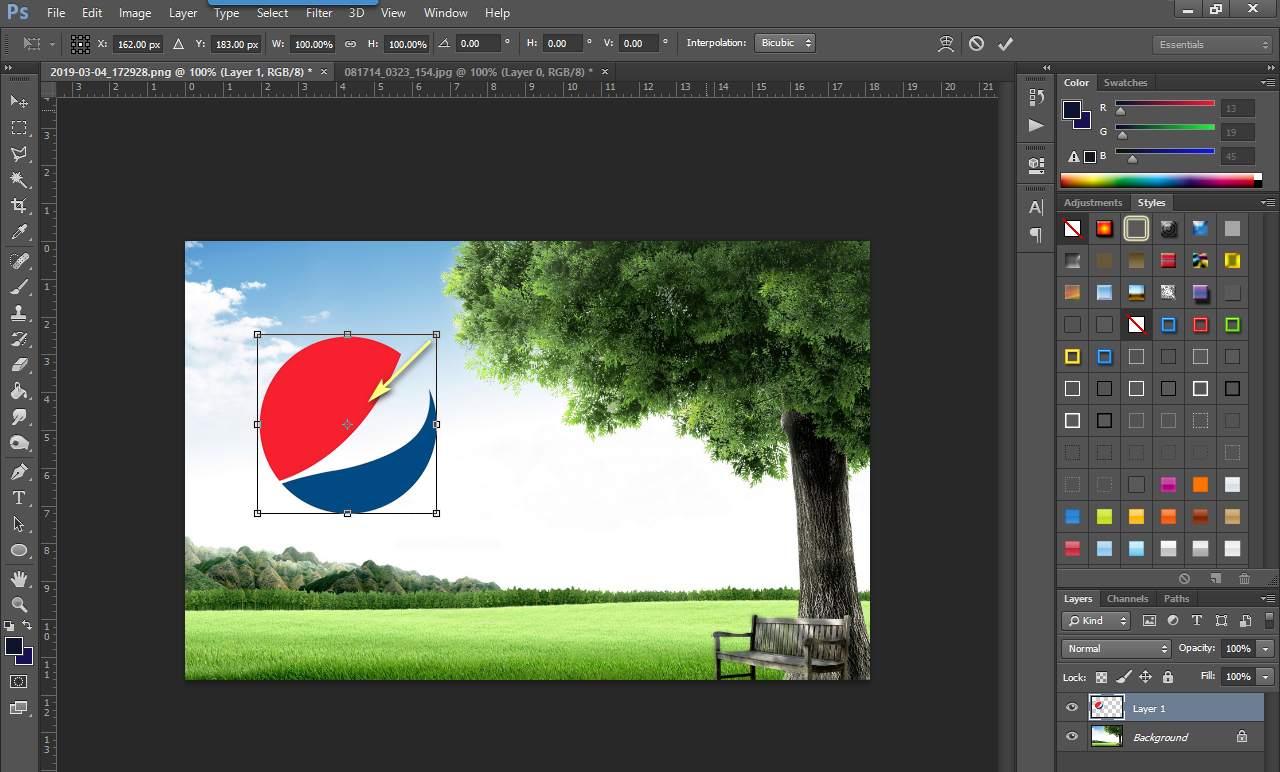Screen dimensions: 1280x772
Task: Select the Horizontal Type tool
Action: [x=19, y=498]
